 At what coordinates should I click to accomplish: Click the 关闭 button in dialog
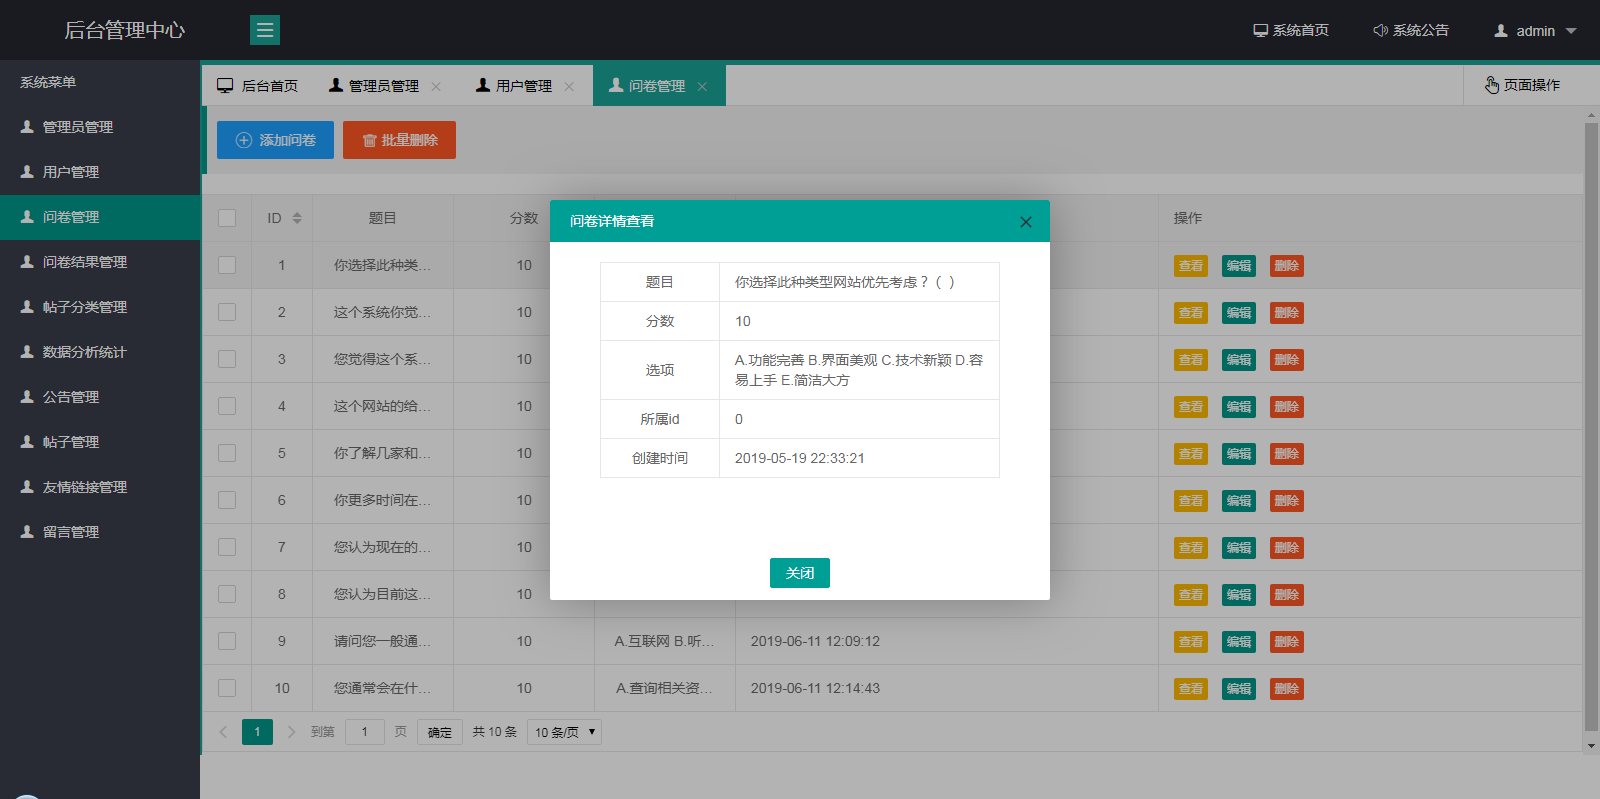pos(800,573)
